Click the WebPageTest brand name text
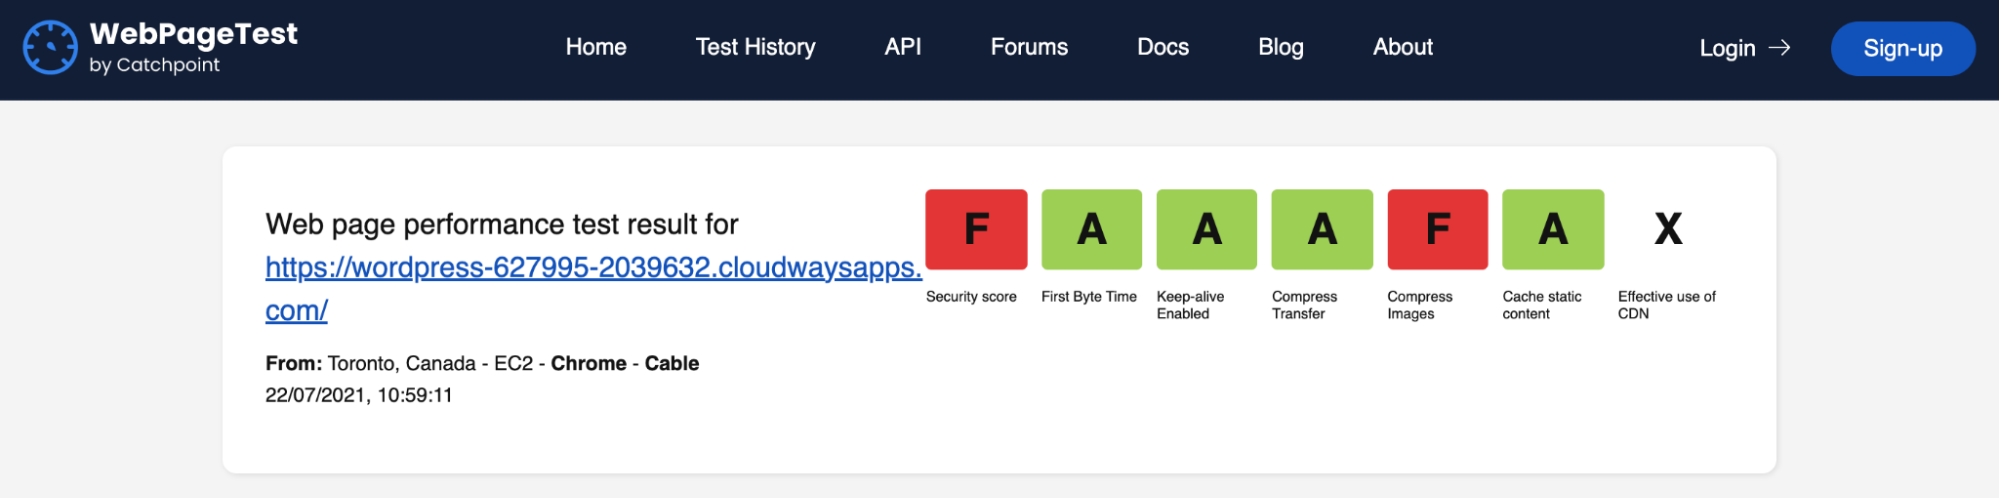 click(194, 34)
